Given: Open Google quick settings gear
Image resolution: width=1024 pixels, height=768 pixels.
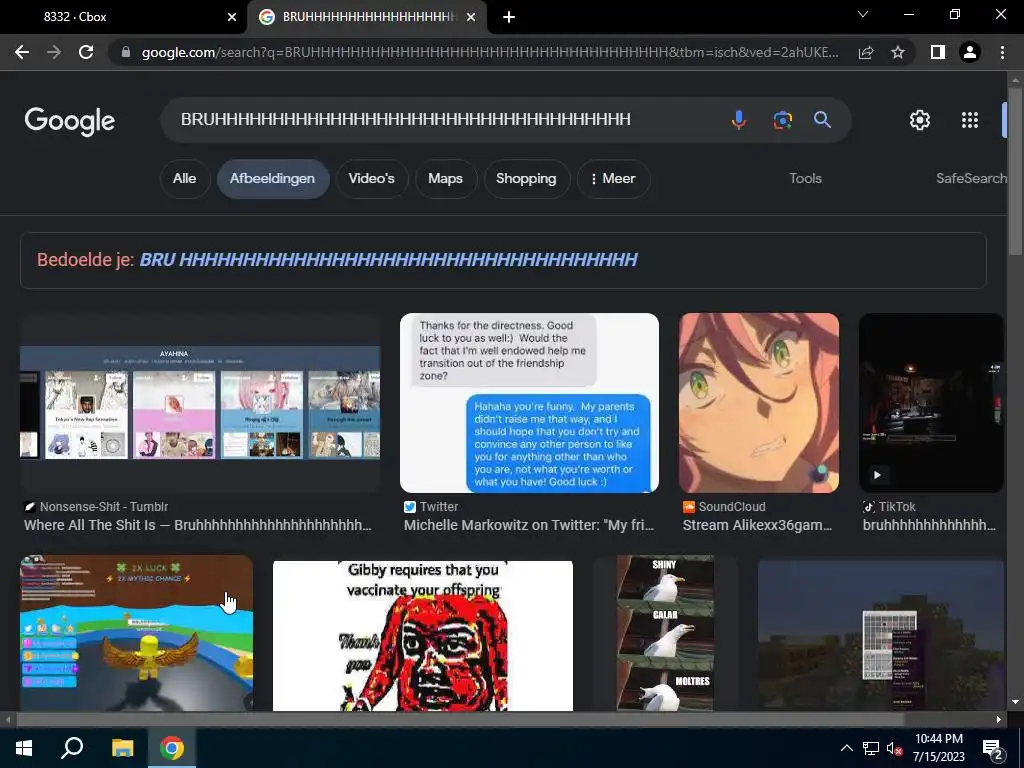Looking at the screenshot, I should pos(920,120).
